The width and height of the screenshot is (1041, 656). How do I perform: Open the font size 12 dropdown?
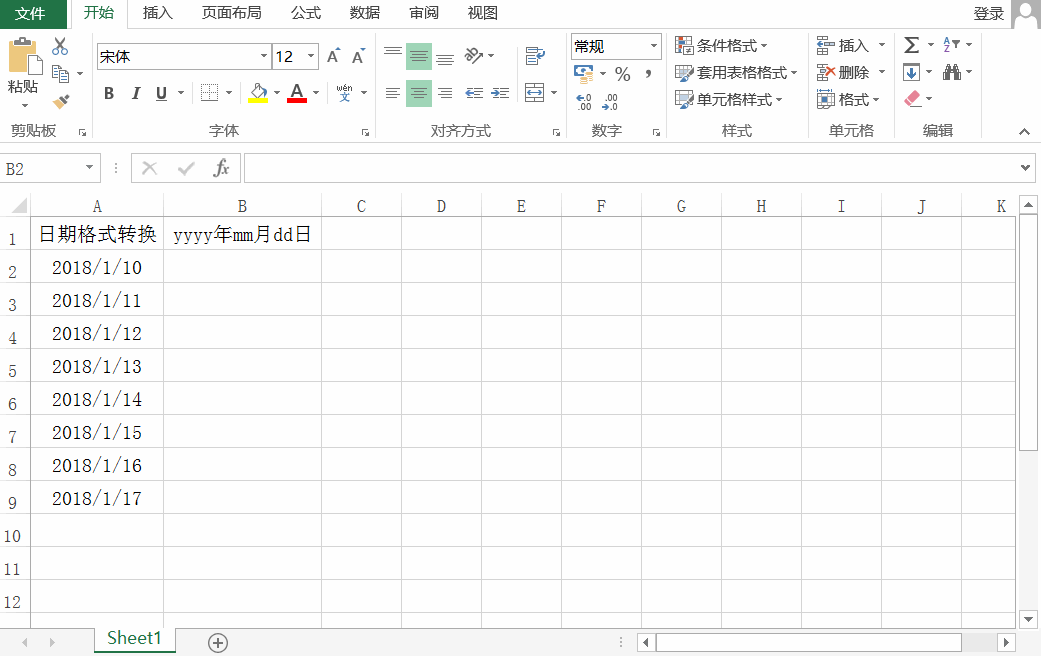click(311, 56)
